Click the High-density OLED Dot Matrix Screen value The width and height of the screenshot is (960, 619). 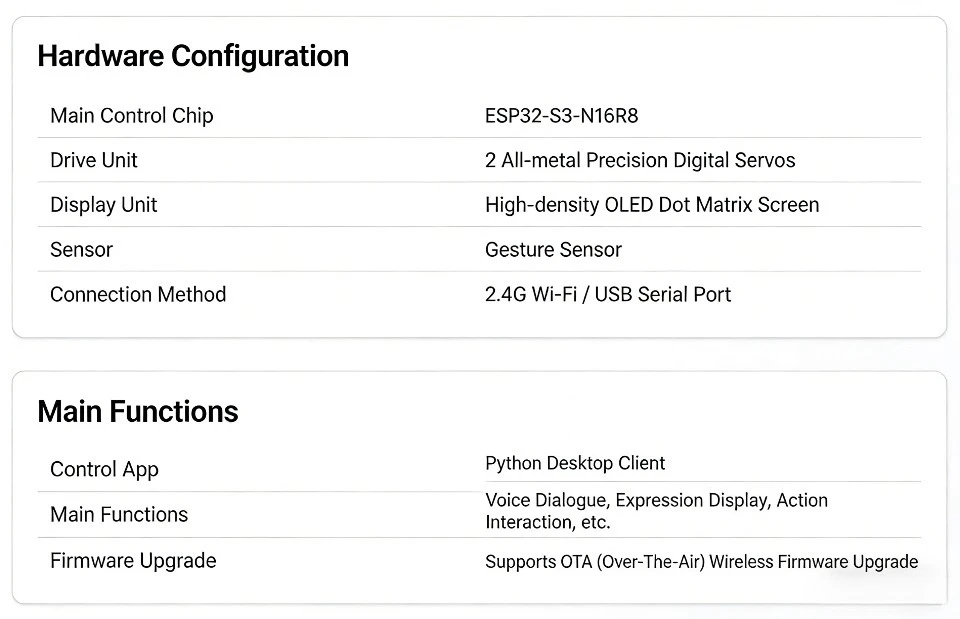tap(652, 205)
